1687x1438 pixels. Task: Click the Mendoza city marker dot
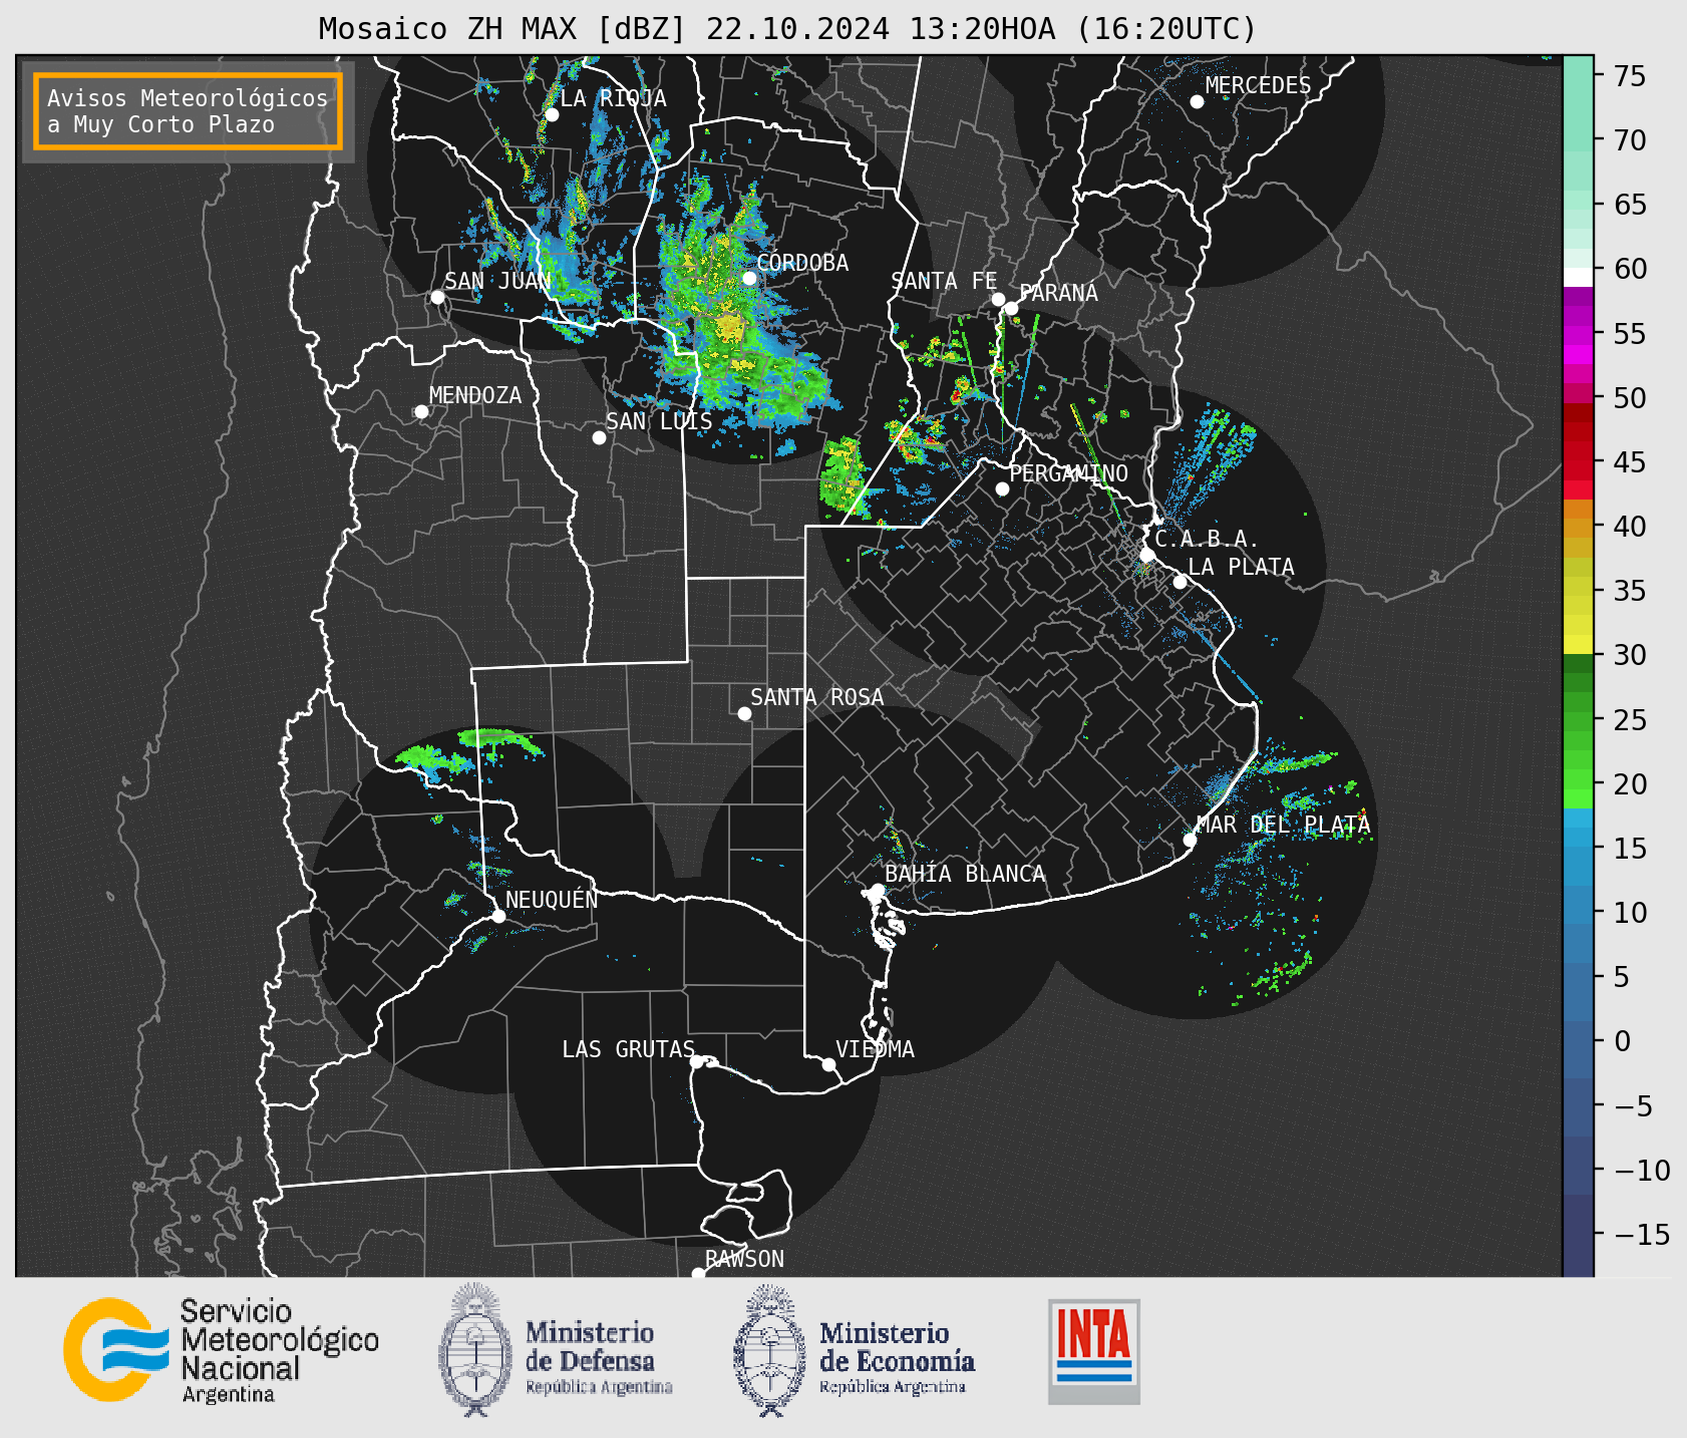[421, 412]
